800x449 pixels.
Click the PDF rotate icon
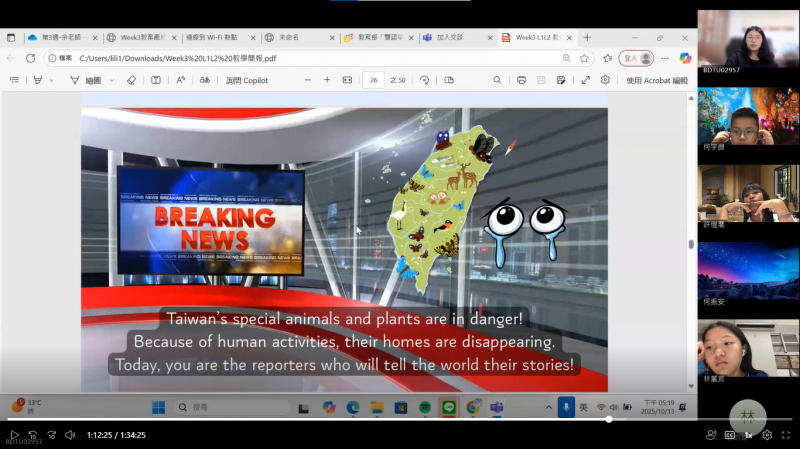(424, 80)
